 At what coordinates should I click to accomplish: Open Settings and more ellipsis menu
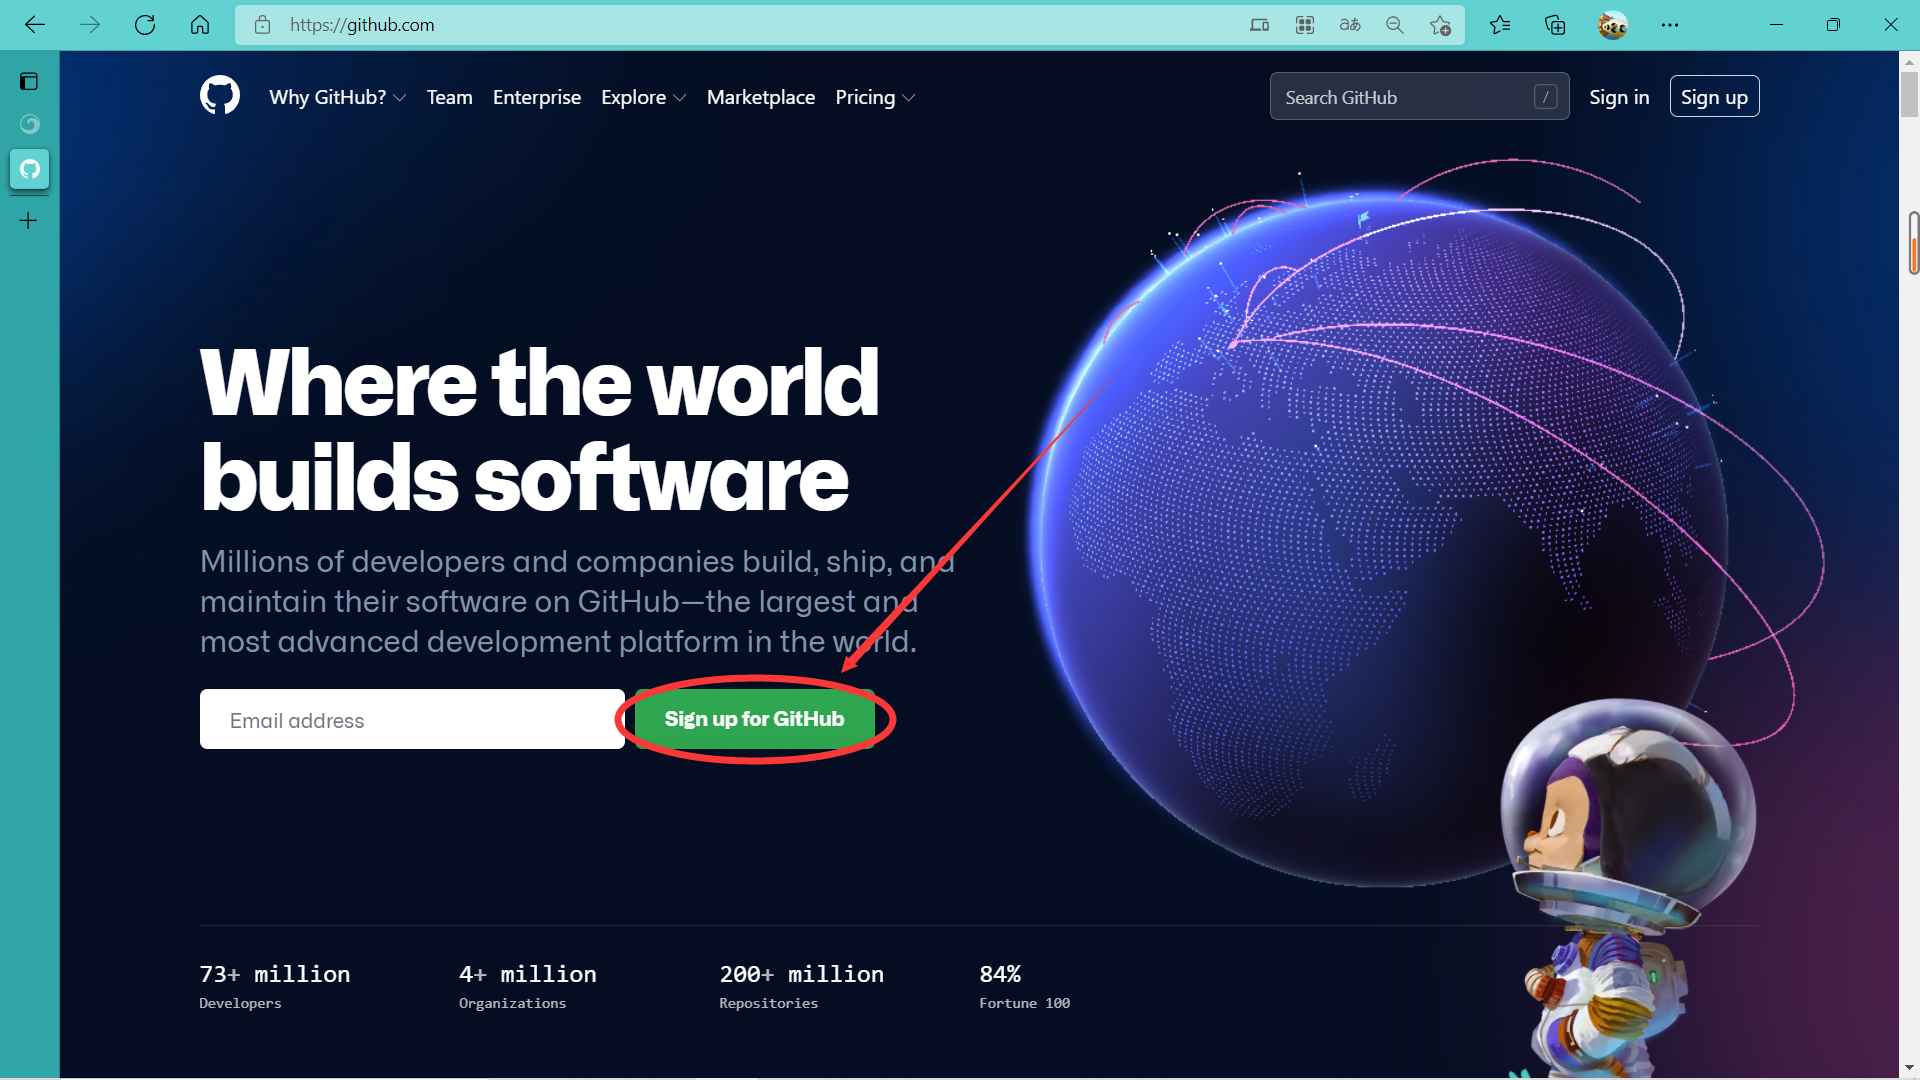[1670, 25]
